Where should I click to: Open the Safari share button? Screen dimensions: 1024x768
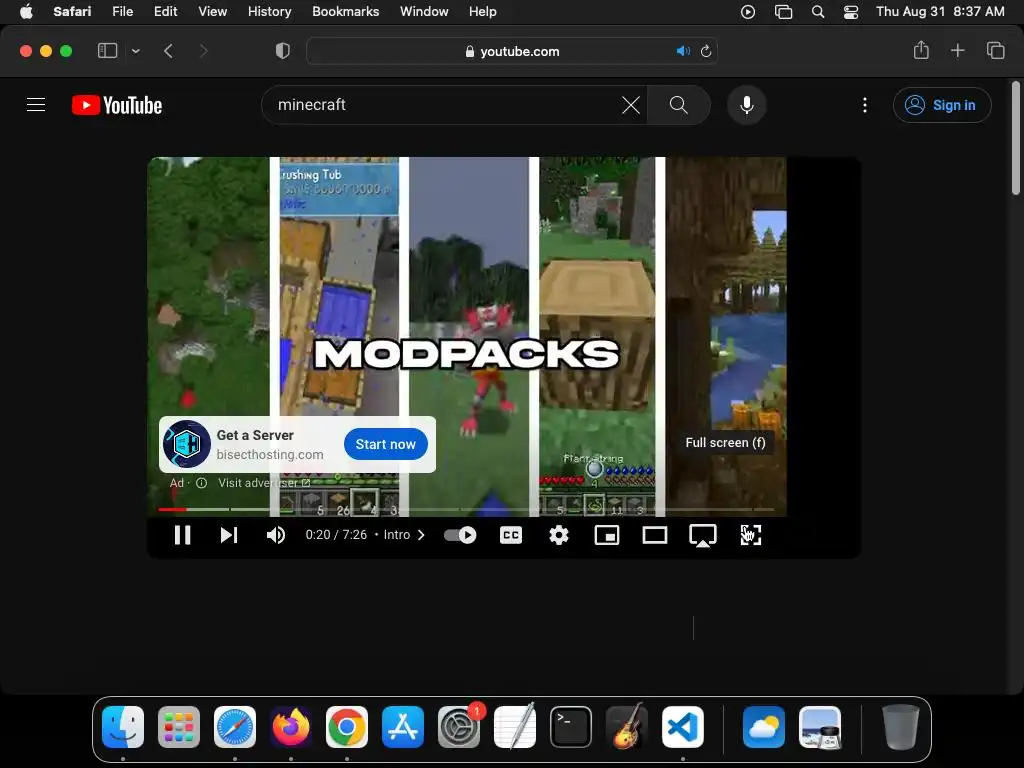coord(921,50)
